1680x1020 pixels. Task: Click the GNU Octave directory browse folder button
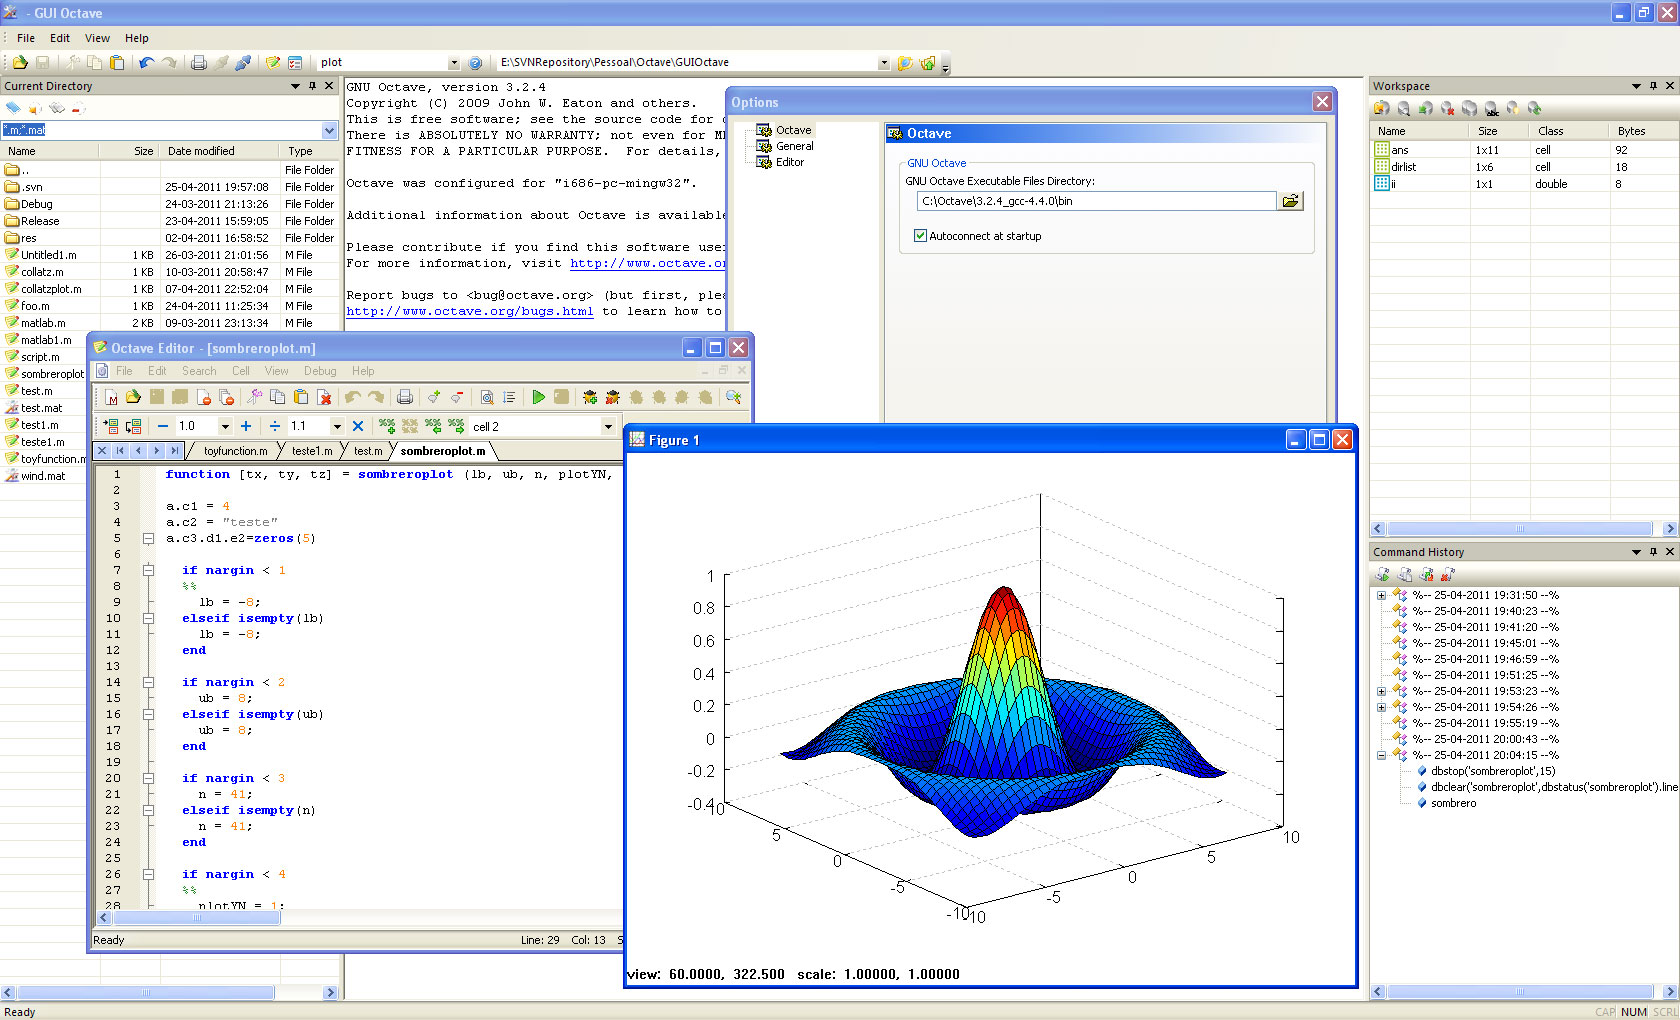click(x=1291, y=200)
